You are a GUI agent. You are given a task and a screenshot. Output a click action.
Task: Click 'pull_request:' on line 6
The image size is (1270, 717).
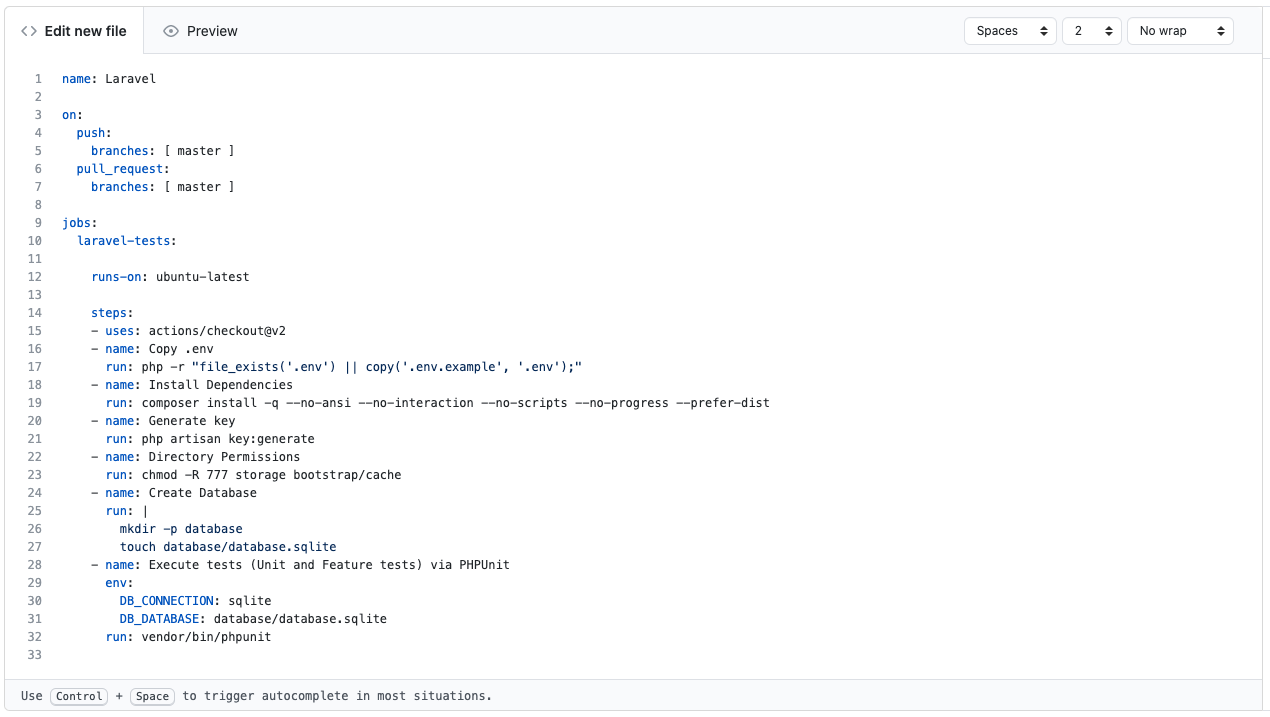click(x=123, y=169)
